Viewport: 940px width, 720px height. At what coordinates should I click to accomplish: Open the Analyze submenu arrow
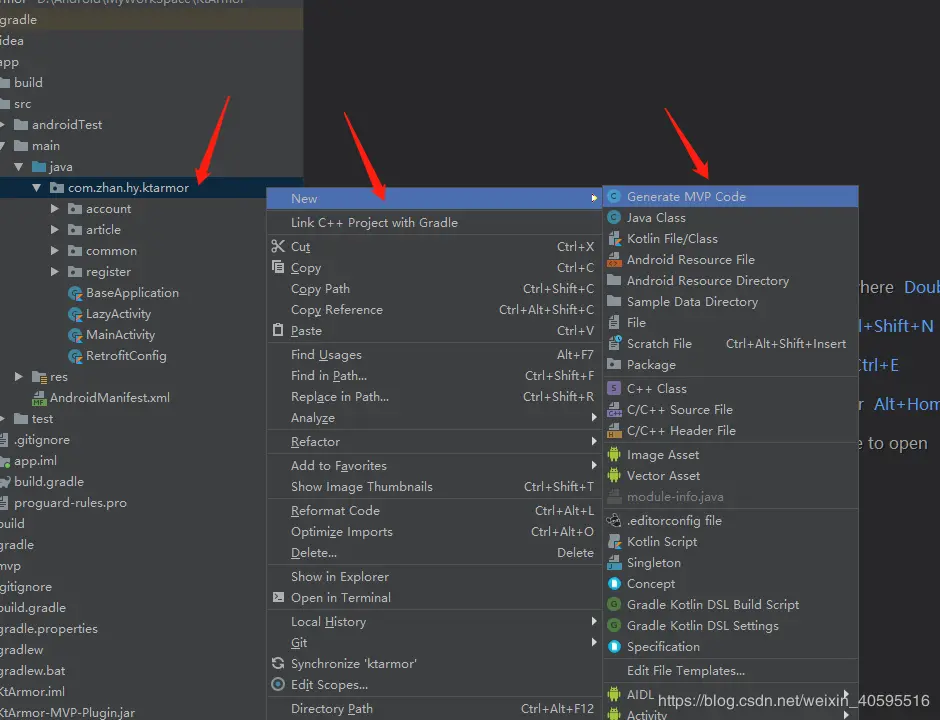[x=593, y=417]
